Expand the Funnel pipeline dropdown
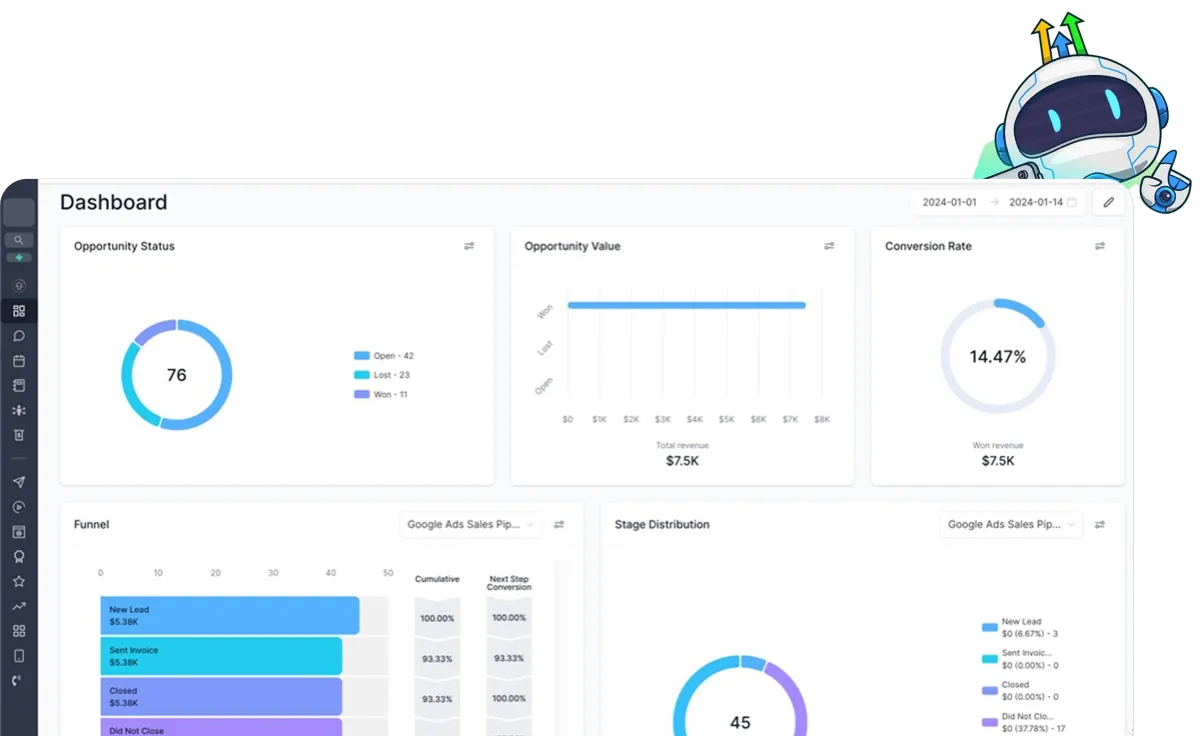 point(470,524)
